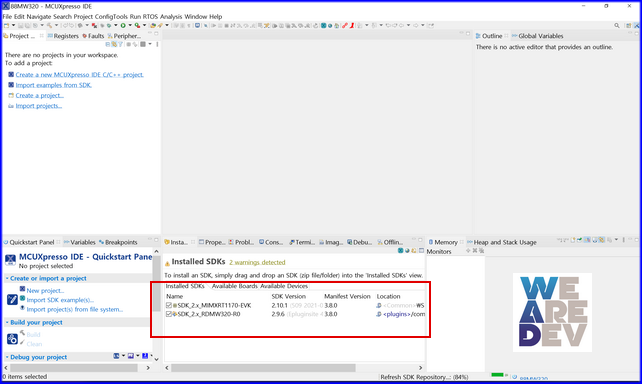Click the Installed SDKs horizontal scrollbar
The width and height of the screenshot is (642, 384).
263,368
